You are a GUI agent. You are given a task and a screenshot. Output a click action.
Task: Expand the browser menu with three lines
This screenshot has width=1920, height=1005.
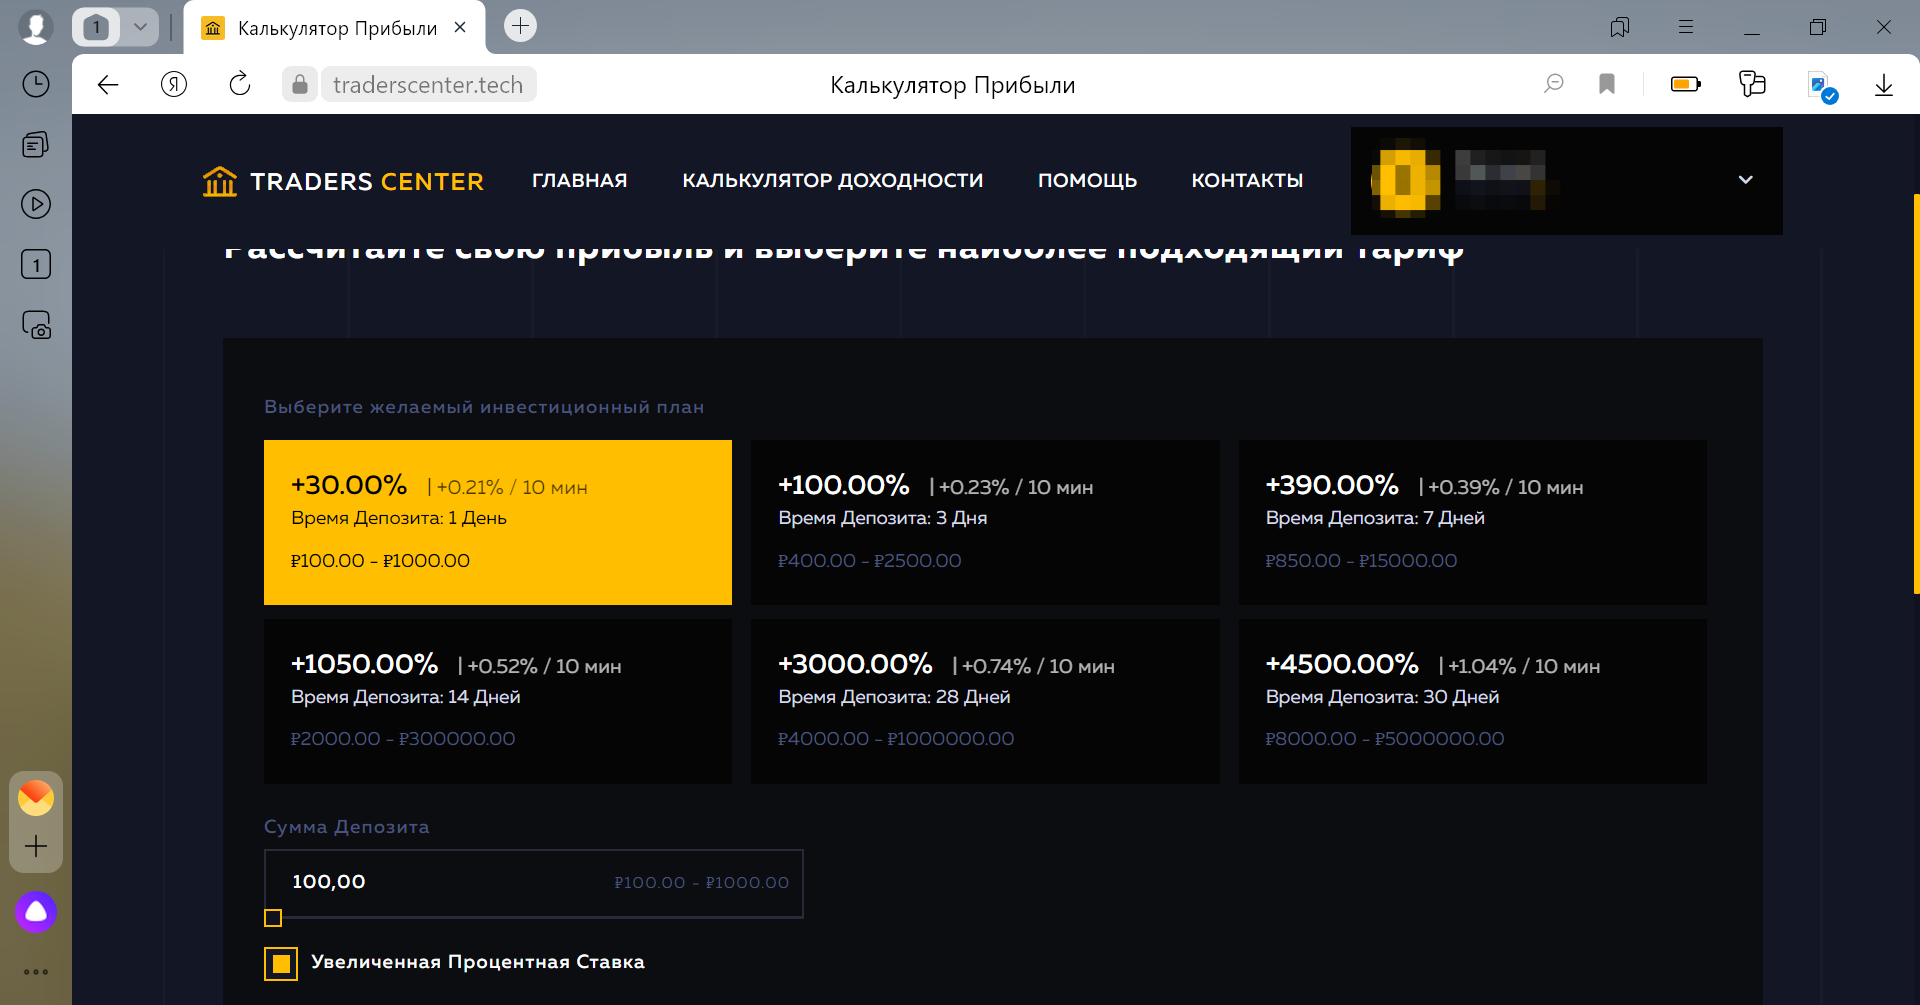1686,27
